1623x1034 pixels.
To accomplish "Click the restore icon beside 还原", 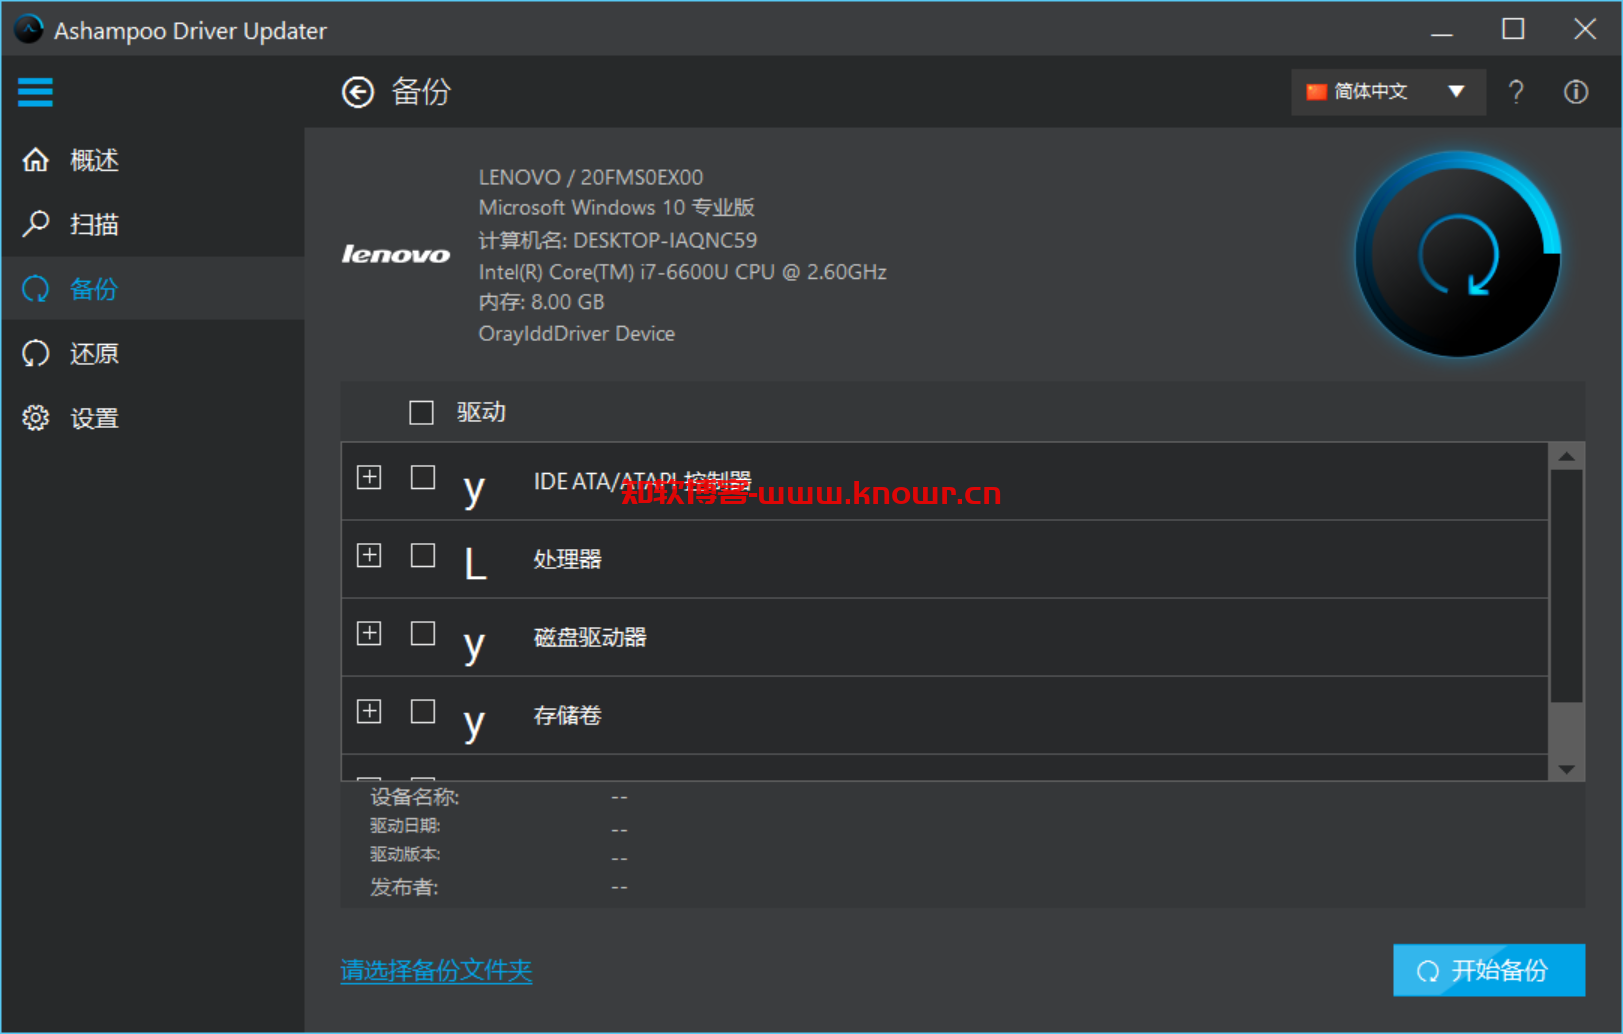I will point(36,353).
